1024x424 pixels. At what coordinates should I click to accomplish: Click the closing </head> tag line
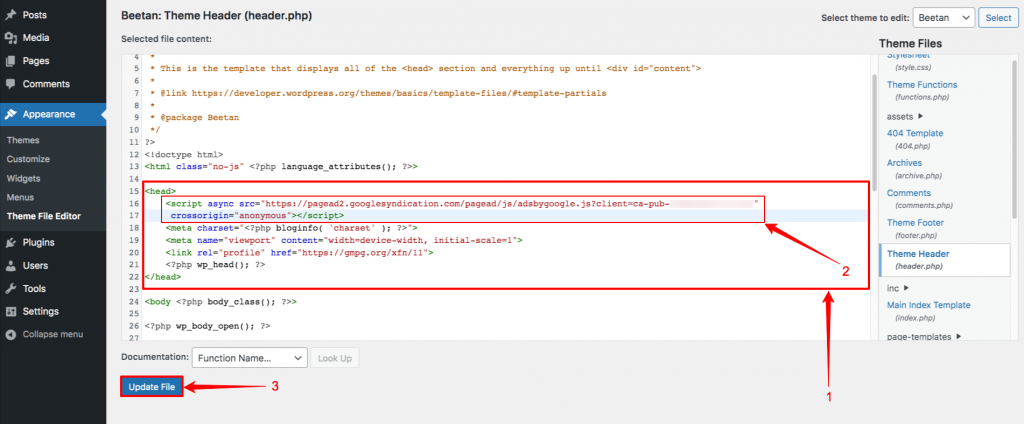point(163,277)
